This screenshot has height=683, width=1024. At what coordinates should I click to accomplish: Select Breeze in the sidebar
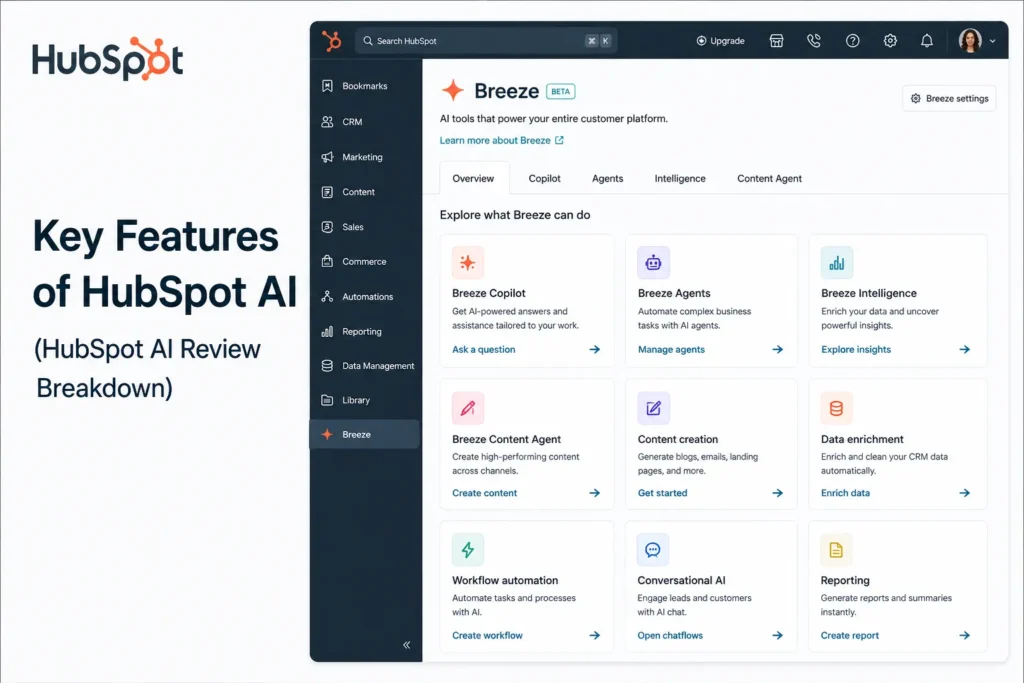click(x=364, y=434)
